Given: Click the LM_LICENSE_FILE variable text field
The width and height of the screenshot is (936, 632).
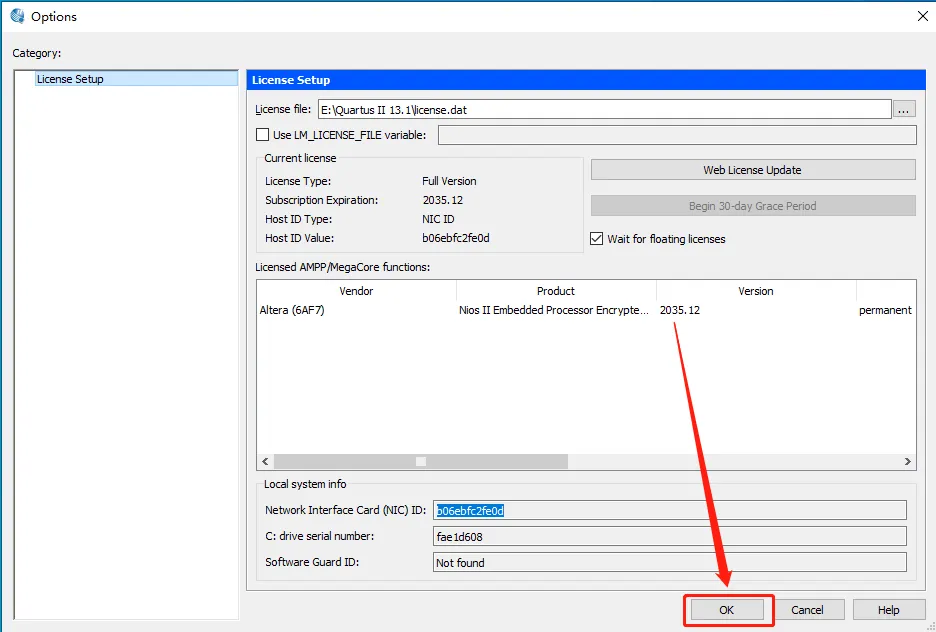Looking at the screenshot, I should [x=677, y=135].
